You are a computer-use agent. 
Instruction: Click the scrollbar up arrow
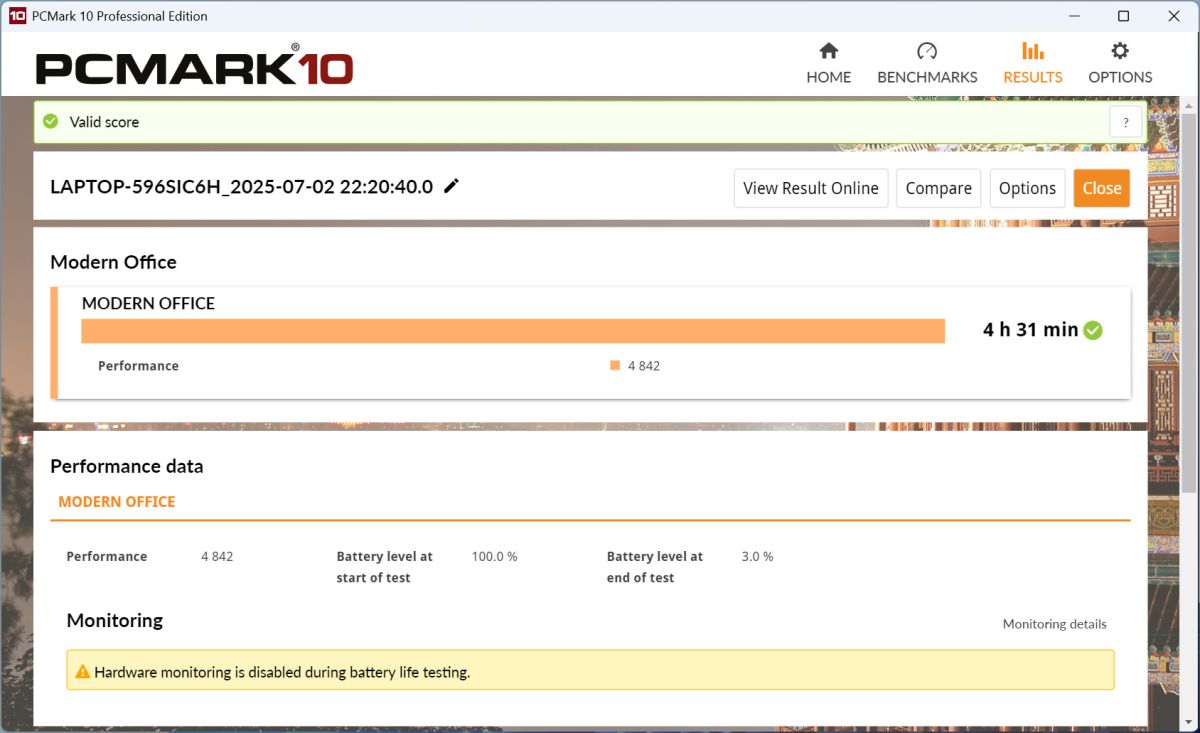point(1189,104)
